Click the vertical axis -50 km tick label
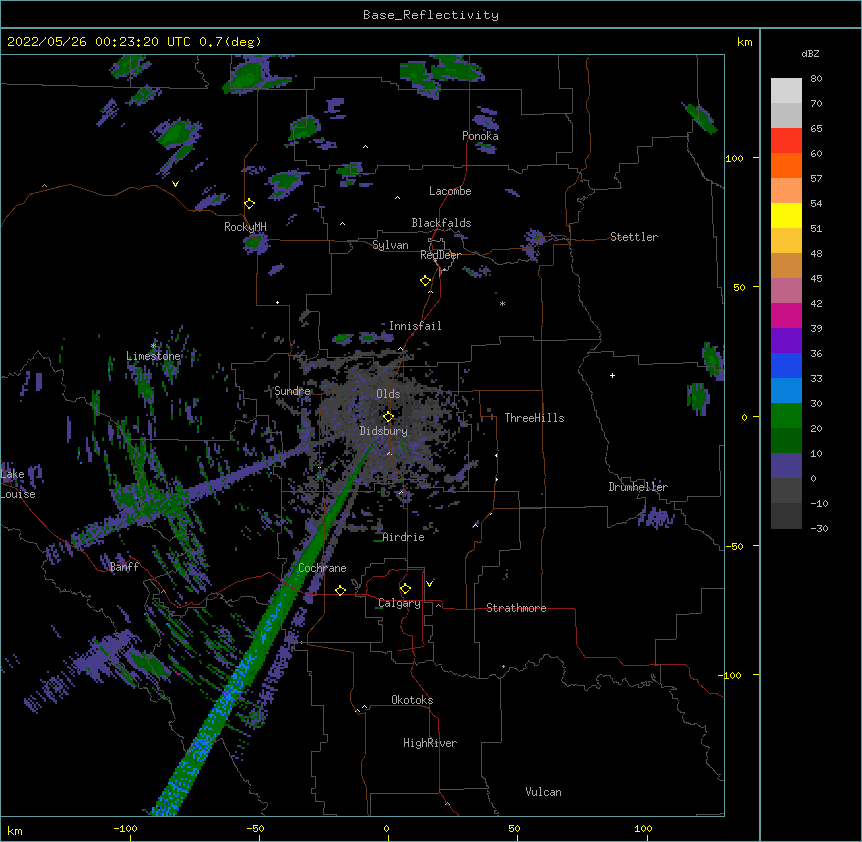 click(x=734, y=546)
